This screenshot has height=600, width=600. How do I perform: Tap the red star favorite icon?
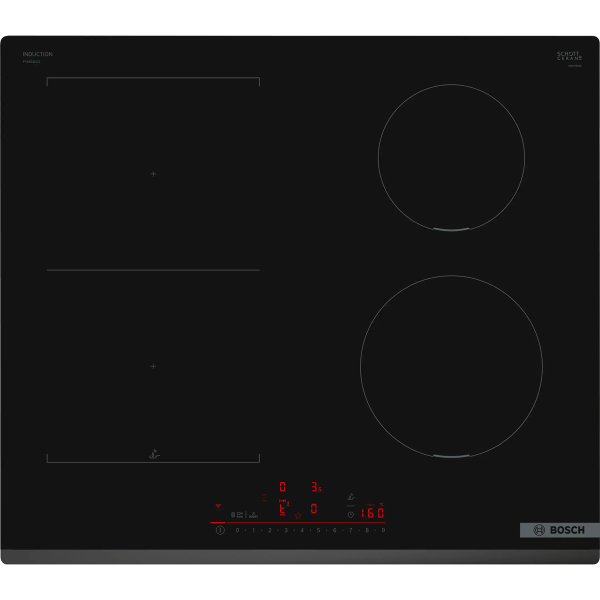point(297,514)
